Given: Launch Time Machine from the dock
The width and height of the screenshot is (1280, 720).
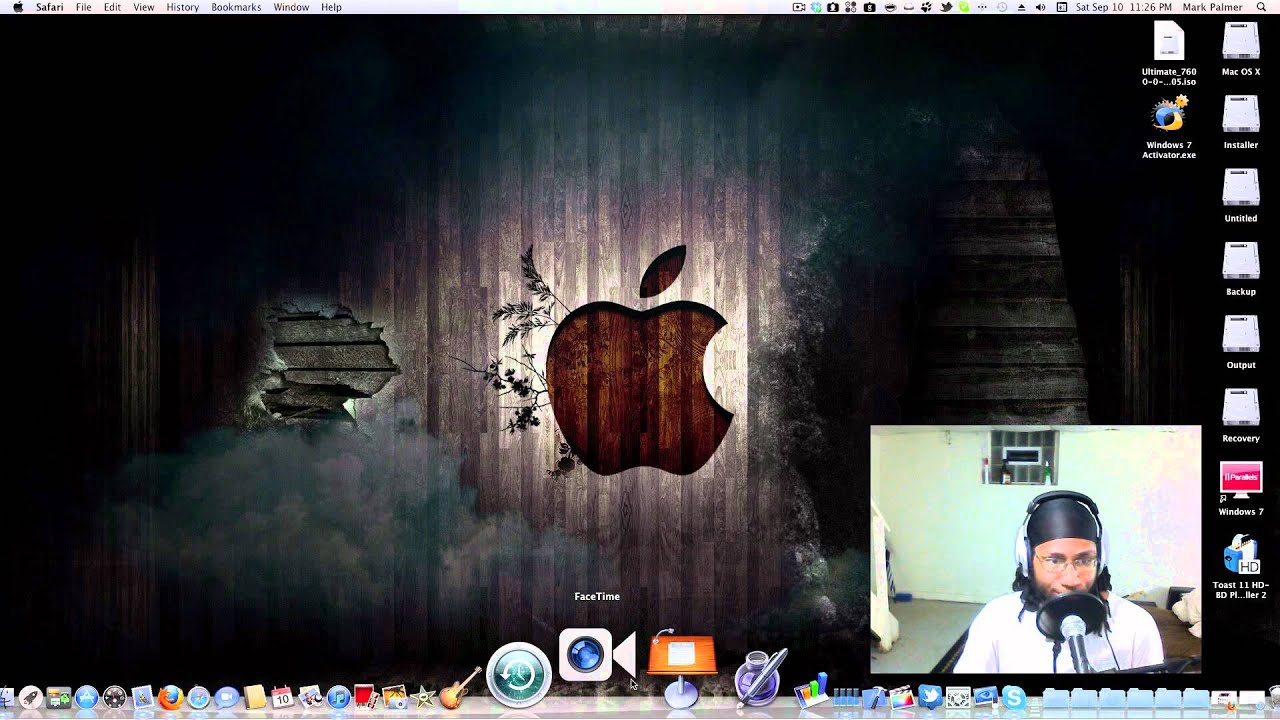Looking at the screenshot, I should coord(519,674).
